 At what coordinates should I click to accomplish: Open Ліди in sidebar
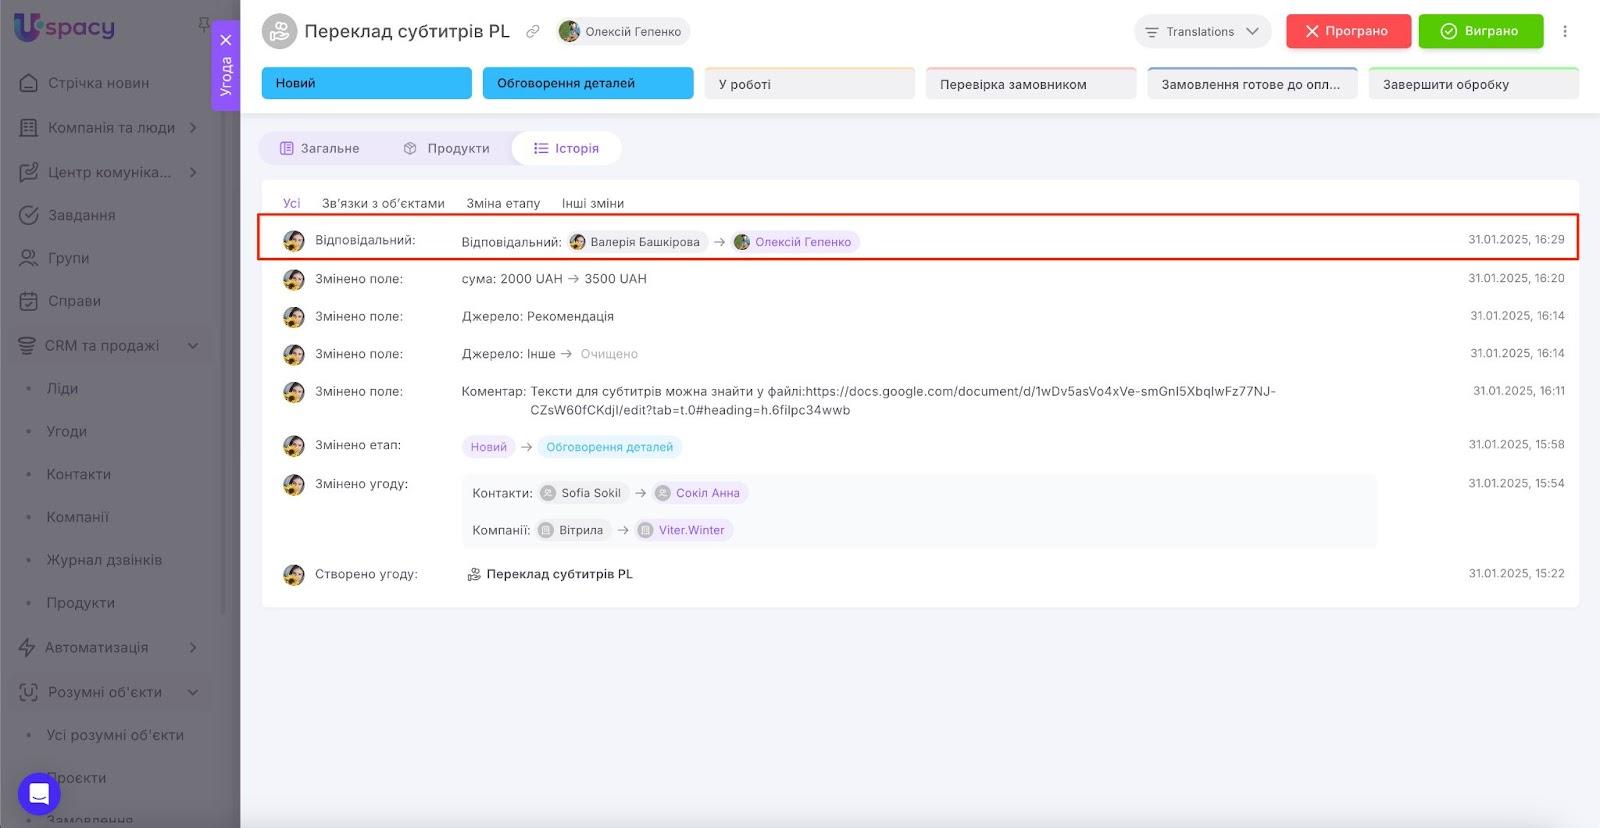pyautogui.click(x=62, y=388)
